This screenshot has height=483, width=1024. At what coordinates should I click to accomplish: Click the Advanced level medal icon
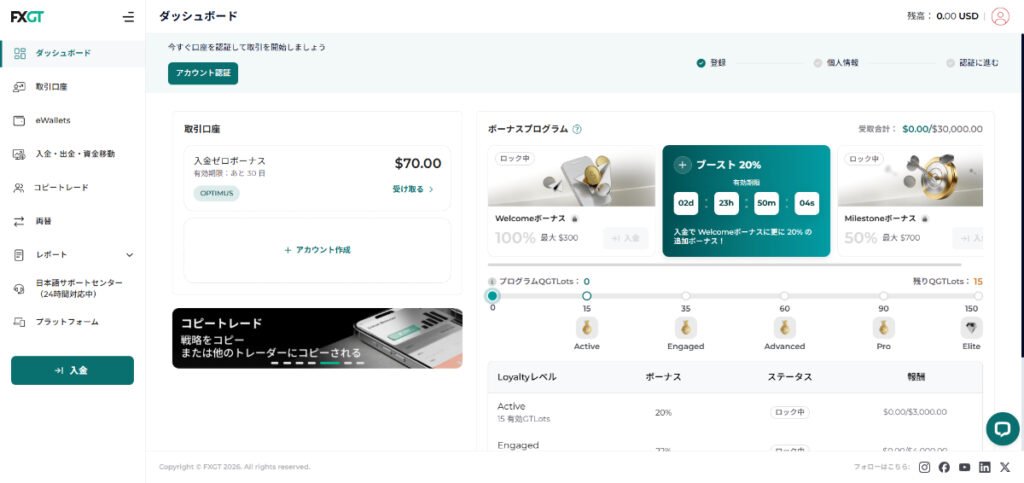click(x=784, y=328)
